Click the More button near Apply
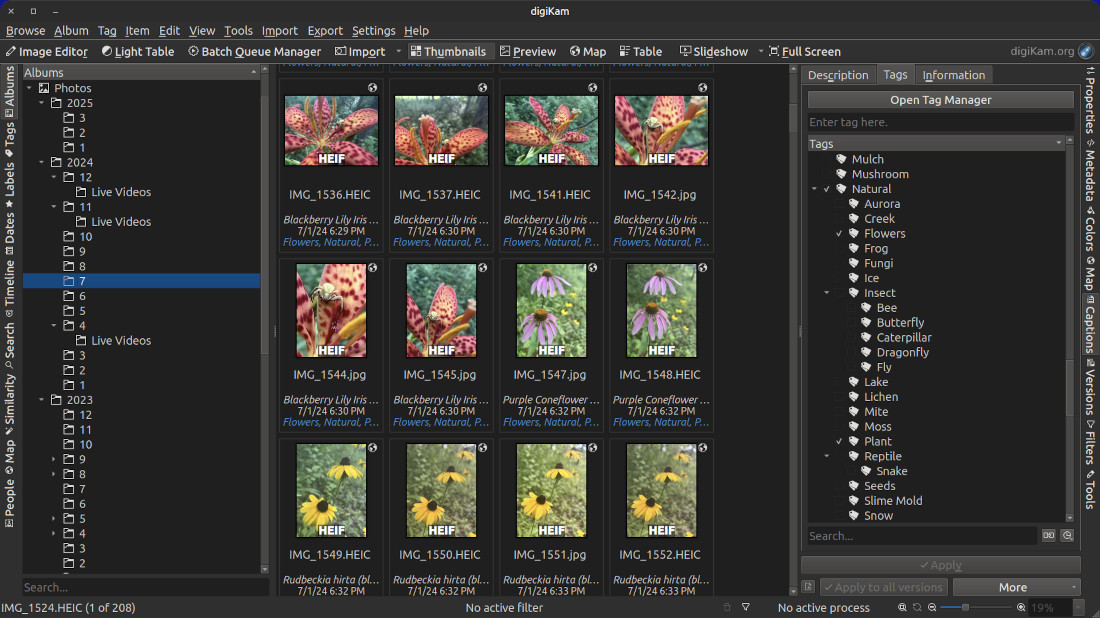Screen dimensions: 1100x618 (1015, 587)
